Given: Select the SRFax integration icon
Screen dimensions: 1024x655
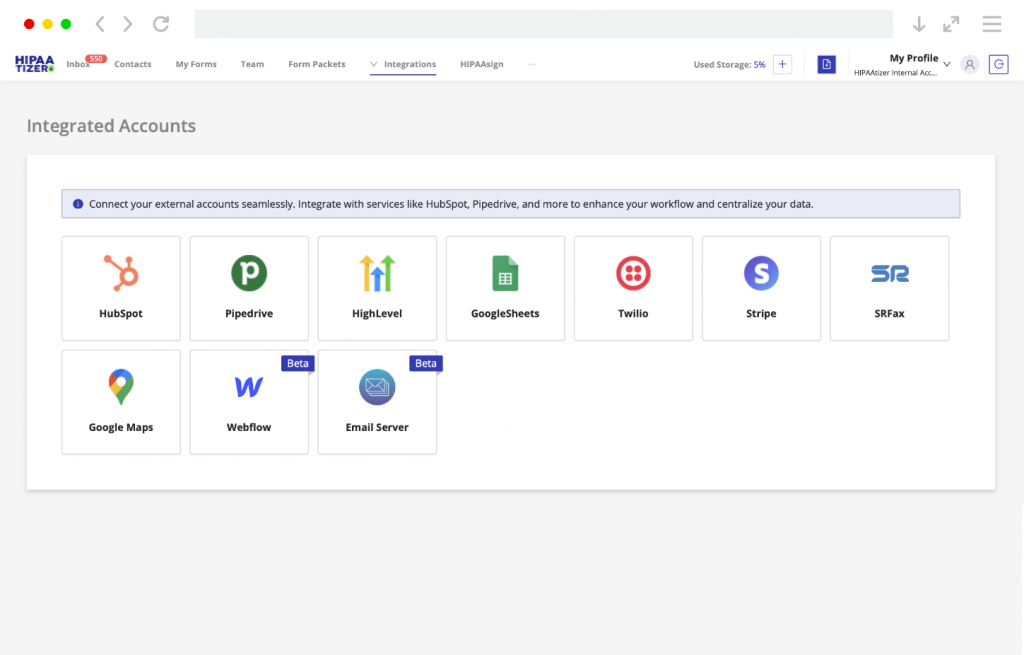Looking at the screenshot, I should click(889, 273).
